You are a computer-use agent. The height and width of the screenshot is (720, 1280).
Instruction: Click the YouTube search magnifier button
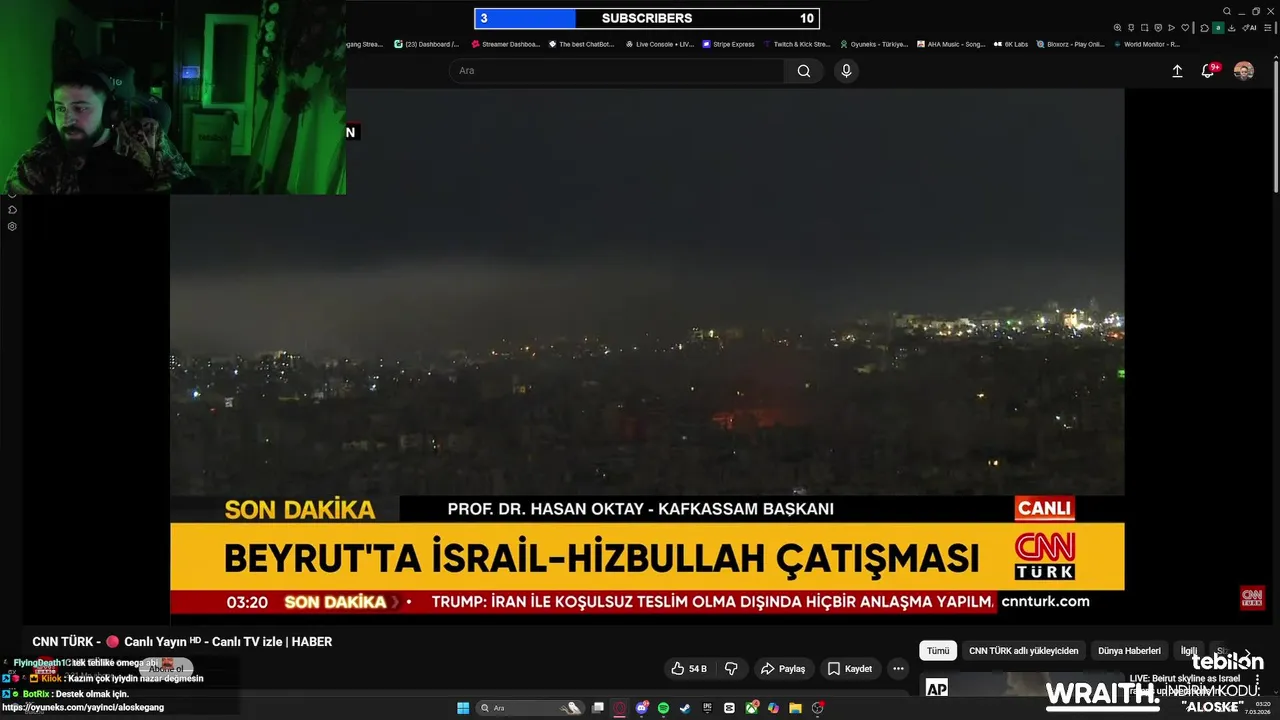point(804,71)
